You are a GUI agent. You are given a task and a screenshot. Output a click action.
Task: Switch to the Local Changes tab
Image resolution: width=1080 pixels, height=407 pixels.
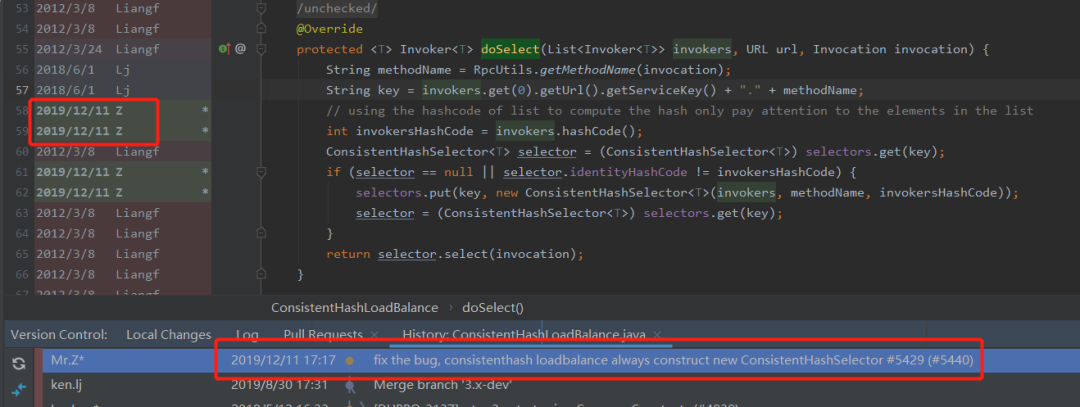(x=169, y=335)
